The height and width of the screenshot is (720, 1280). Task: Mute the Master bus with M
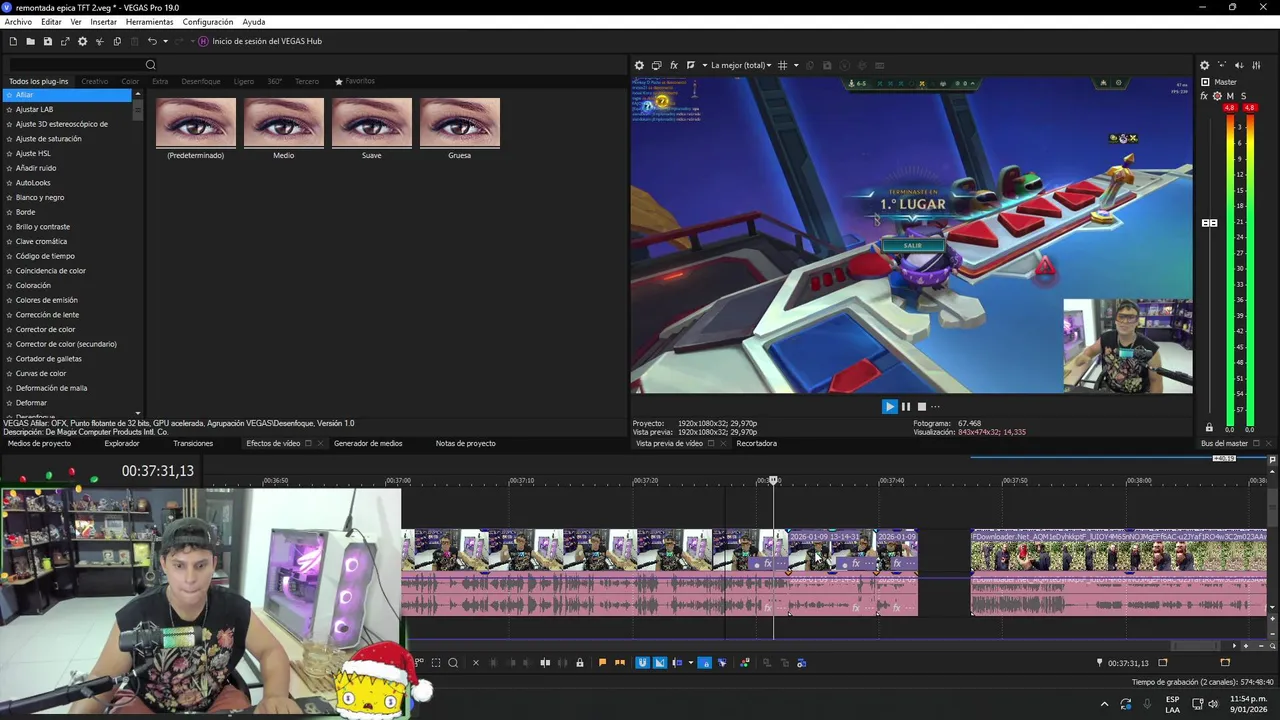(1230, 96)
